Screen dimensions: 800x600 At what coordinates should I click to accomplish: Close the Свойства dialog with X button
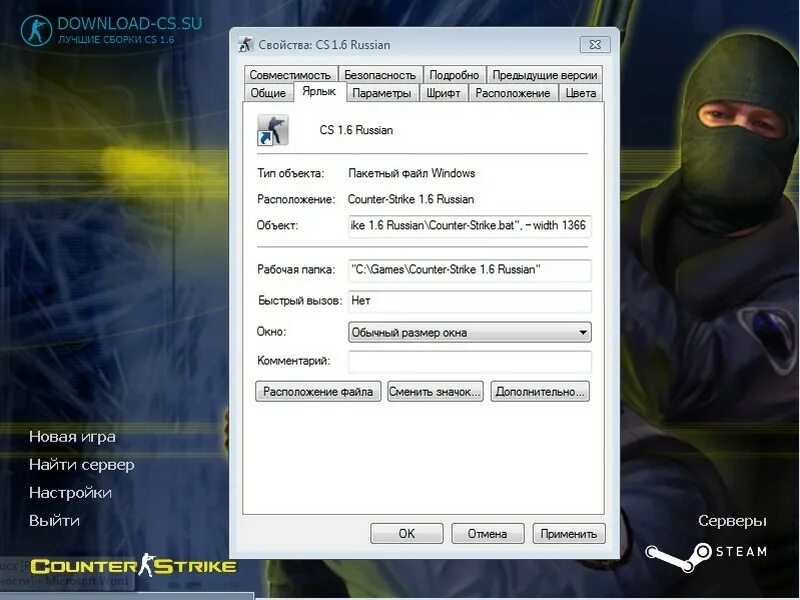[x=595, y=44]
